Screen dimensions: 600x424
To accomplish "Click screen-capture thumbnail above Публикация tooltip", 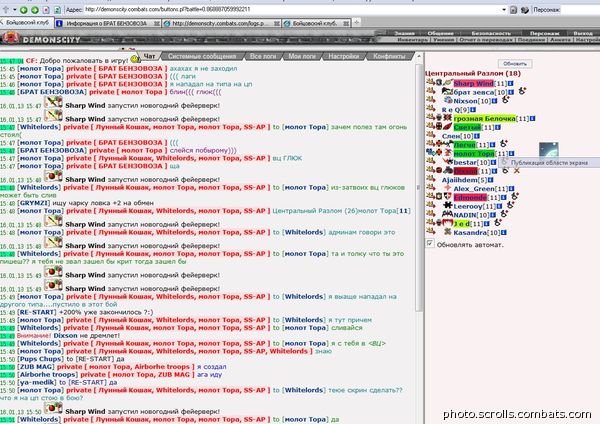I will pos(549,150).
